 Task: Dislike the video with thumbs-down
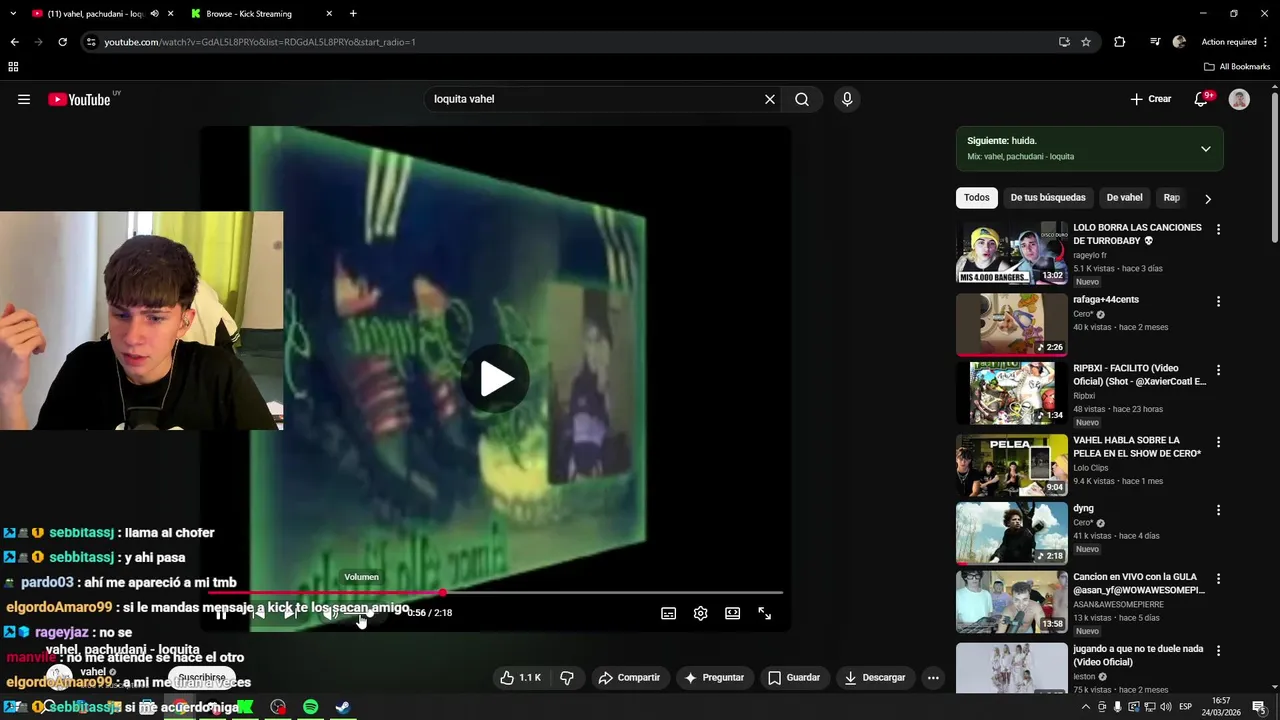click(x=567, y=677)
